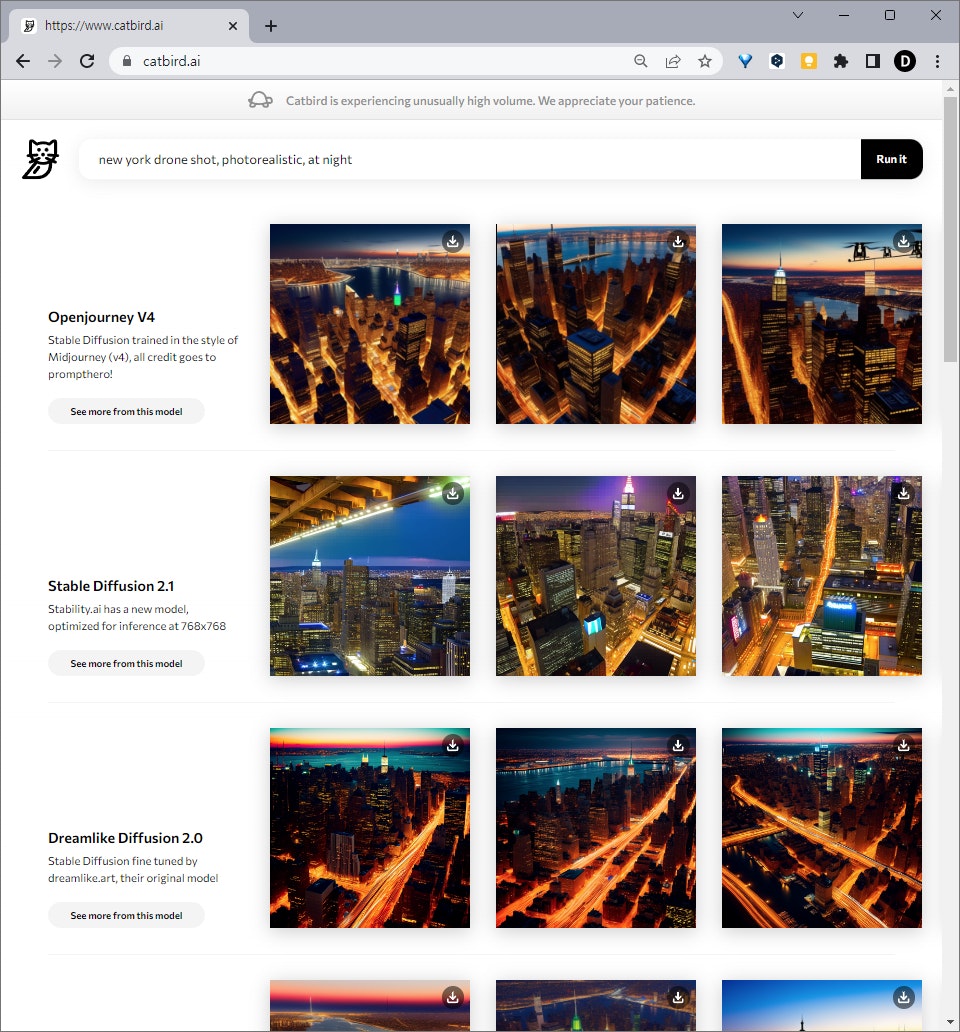
Task: Download first Dreamlike Diffusion 2.0 image
Action: (453, 746)
